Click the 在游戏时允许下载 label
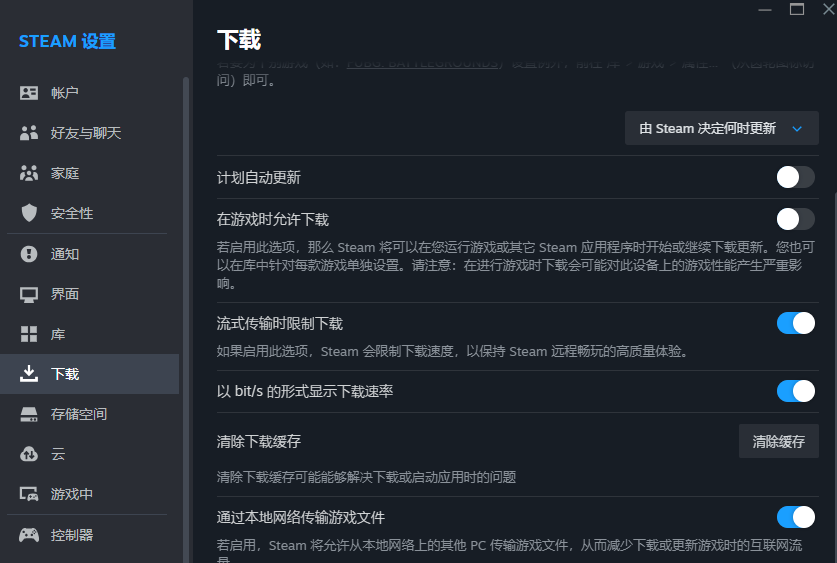This screenshot has height=563, width=837. click(273, 219)
